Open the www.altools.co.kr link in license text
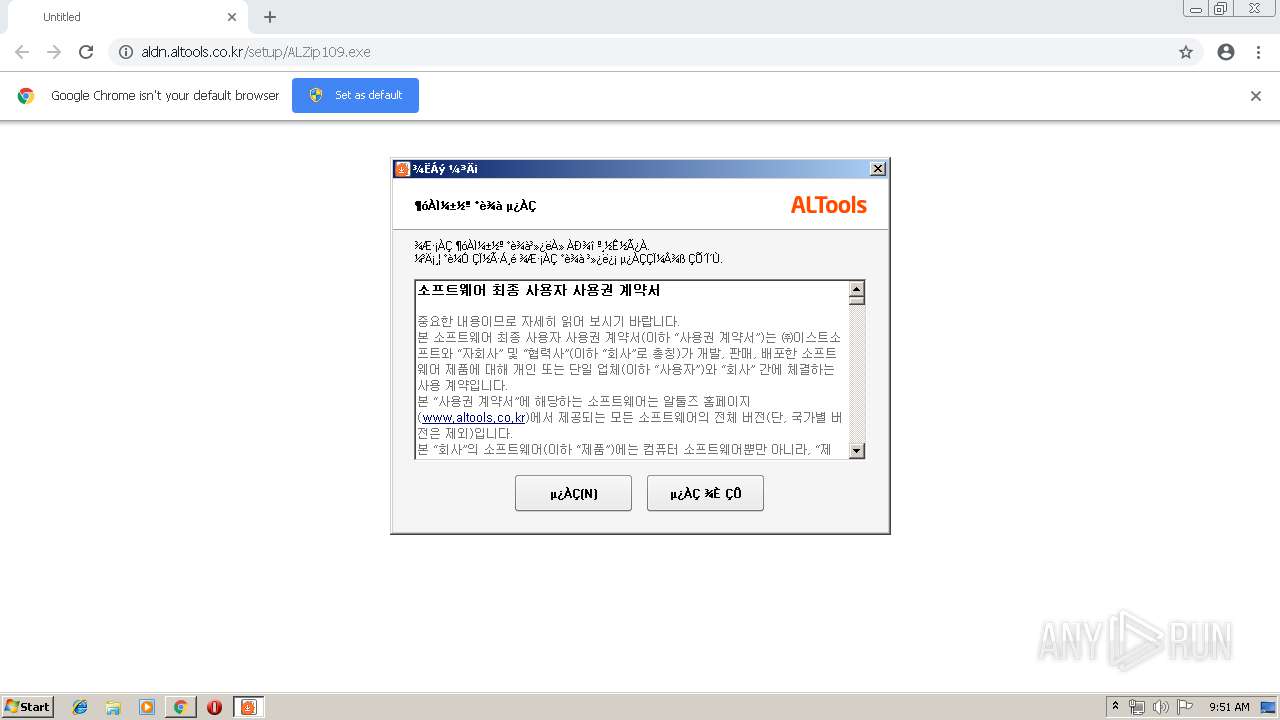 click(x=474, y=417)
